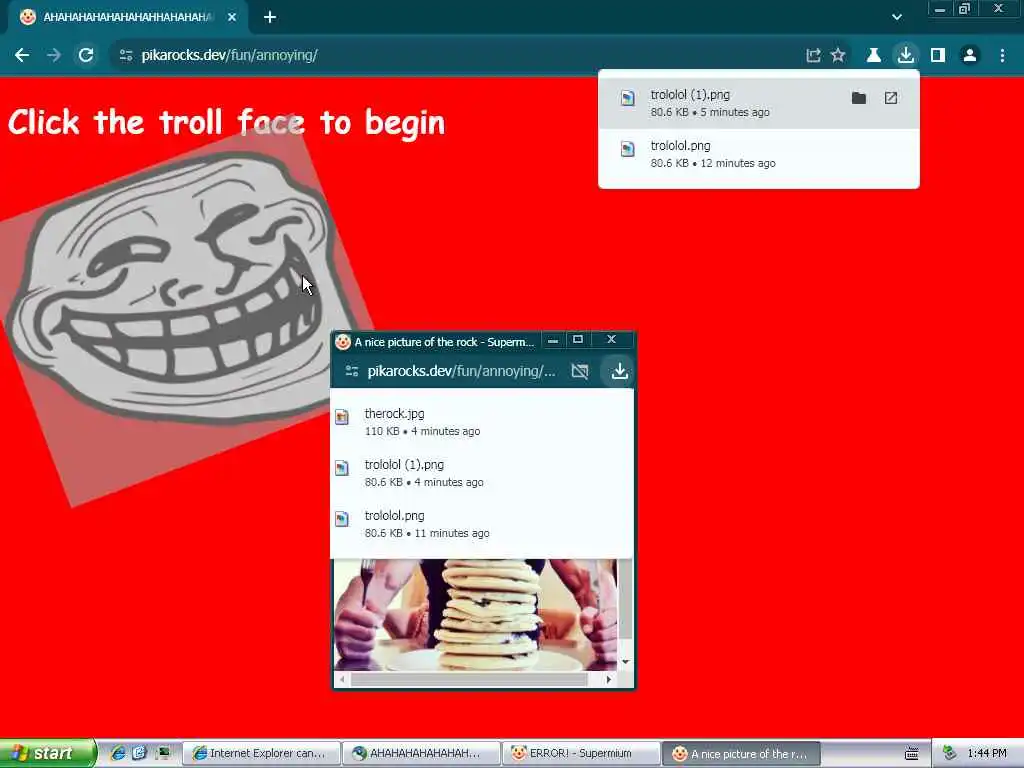
Task: Click the on-screen keyboard tray icon
Action: [912, 754]
